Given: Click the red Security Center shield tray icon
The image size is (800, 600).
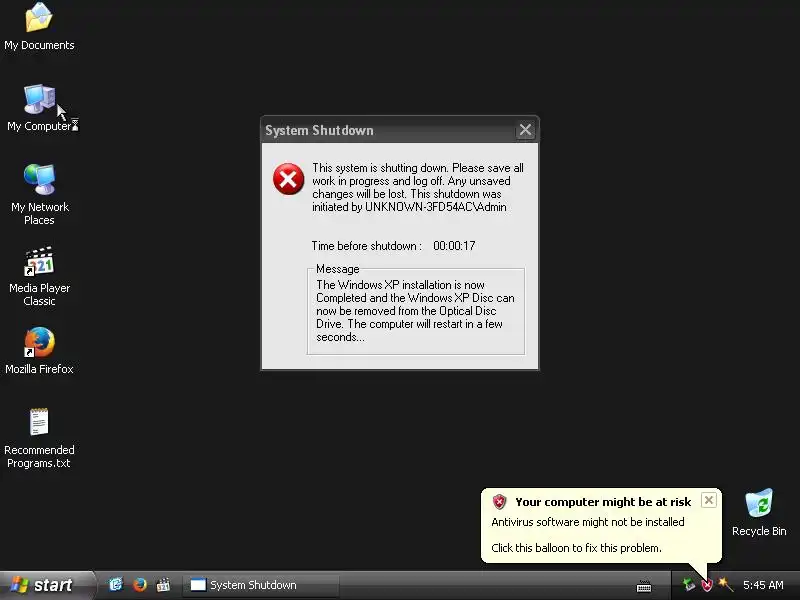Looking at the screenshot, I should (x=707, y=585).
